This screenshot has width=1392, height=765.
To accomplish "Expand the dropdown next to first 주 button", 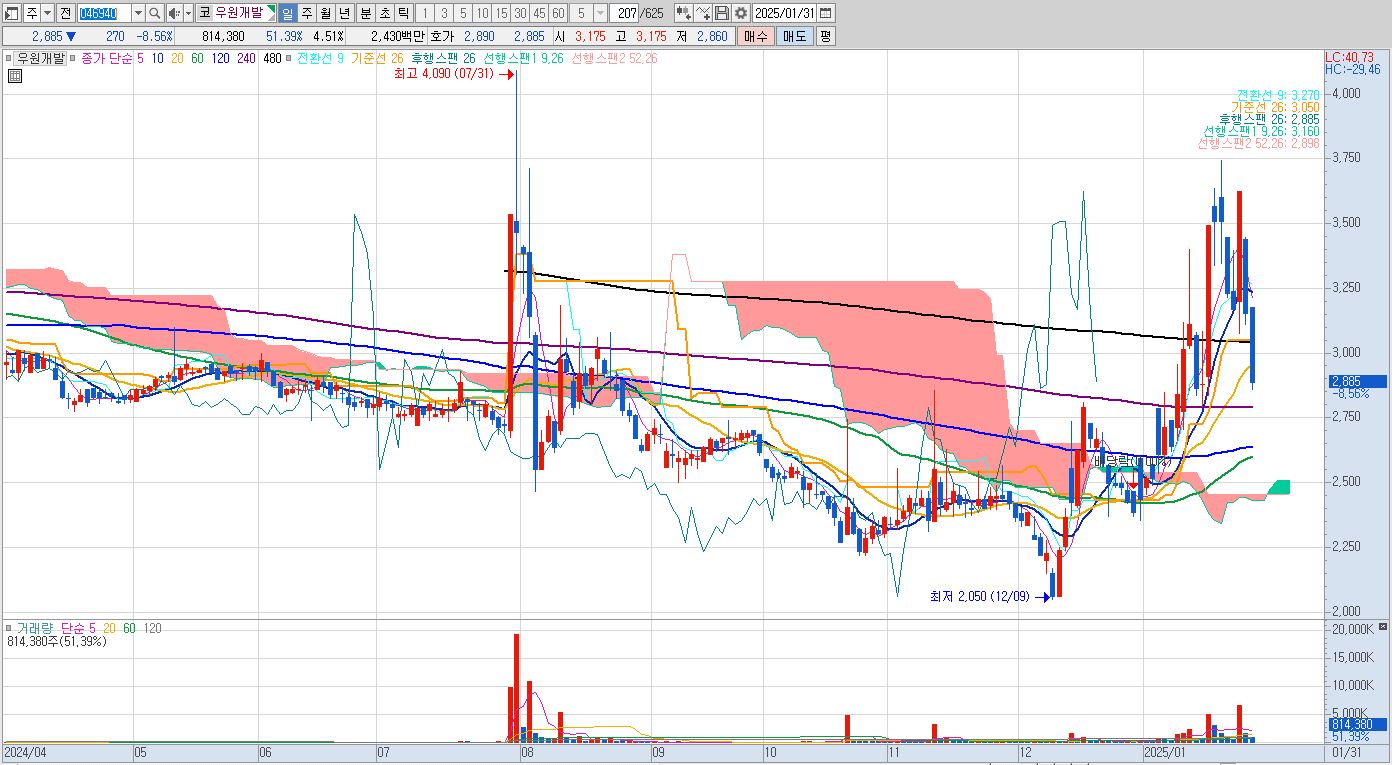I will tap(47, 13).
